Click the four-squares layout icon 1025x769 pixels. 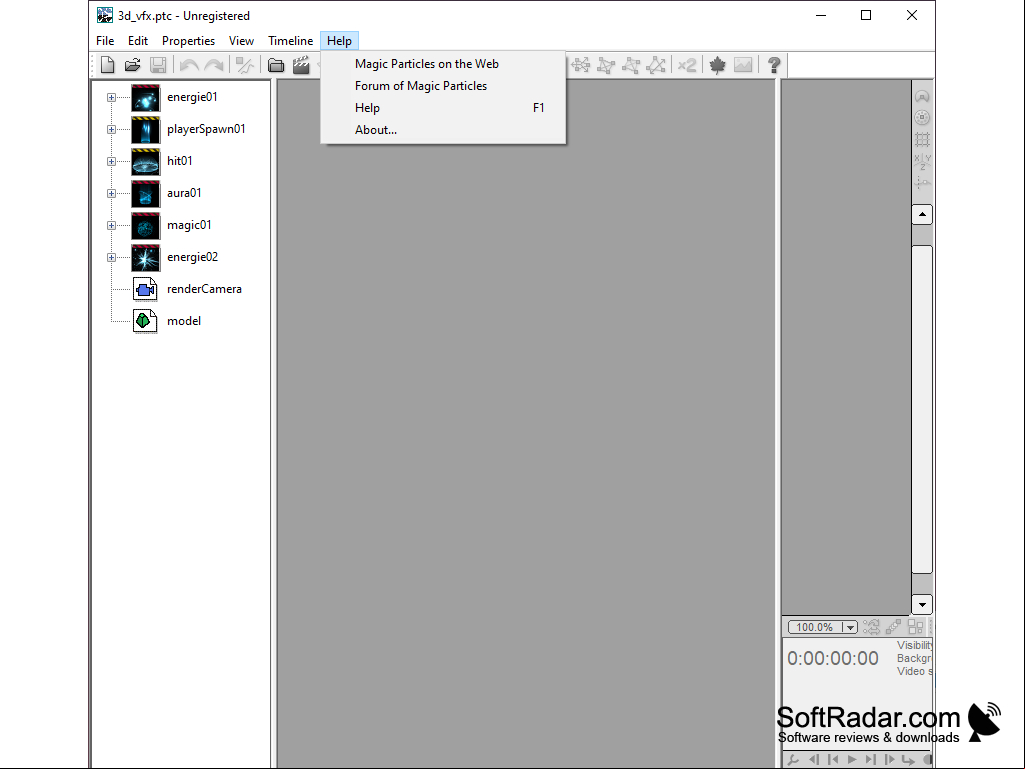915,627
